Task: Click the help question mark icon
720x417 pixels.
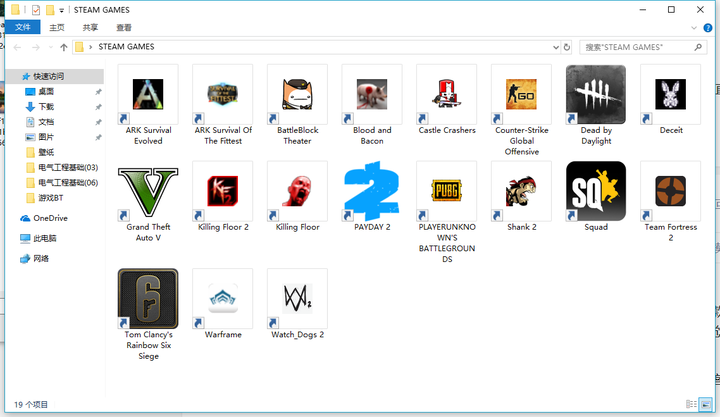Action: tap(708, 28)
